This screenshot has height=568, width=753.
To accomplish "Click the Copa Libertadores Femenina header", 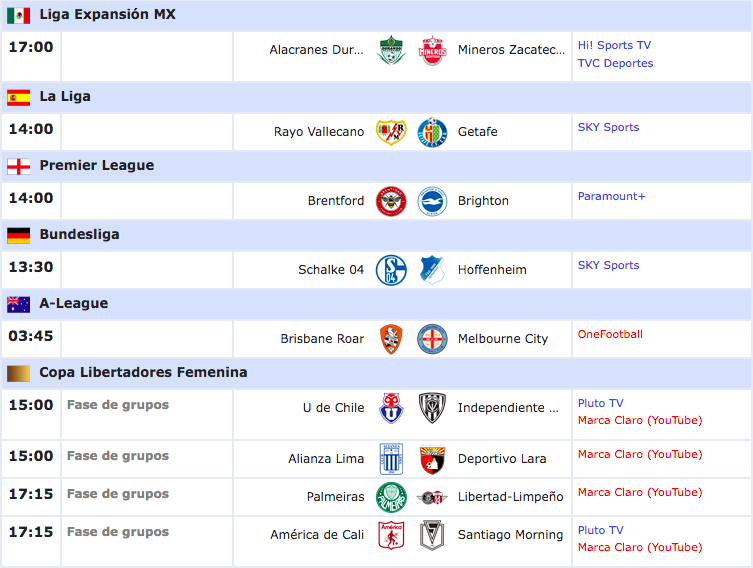I will tap(376, 373).
